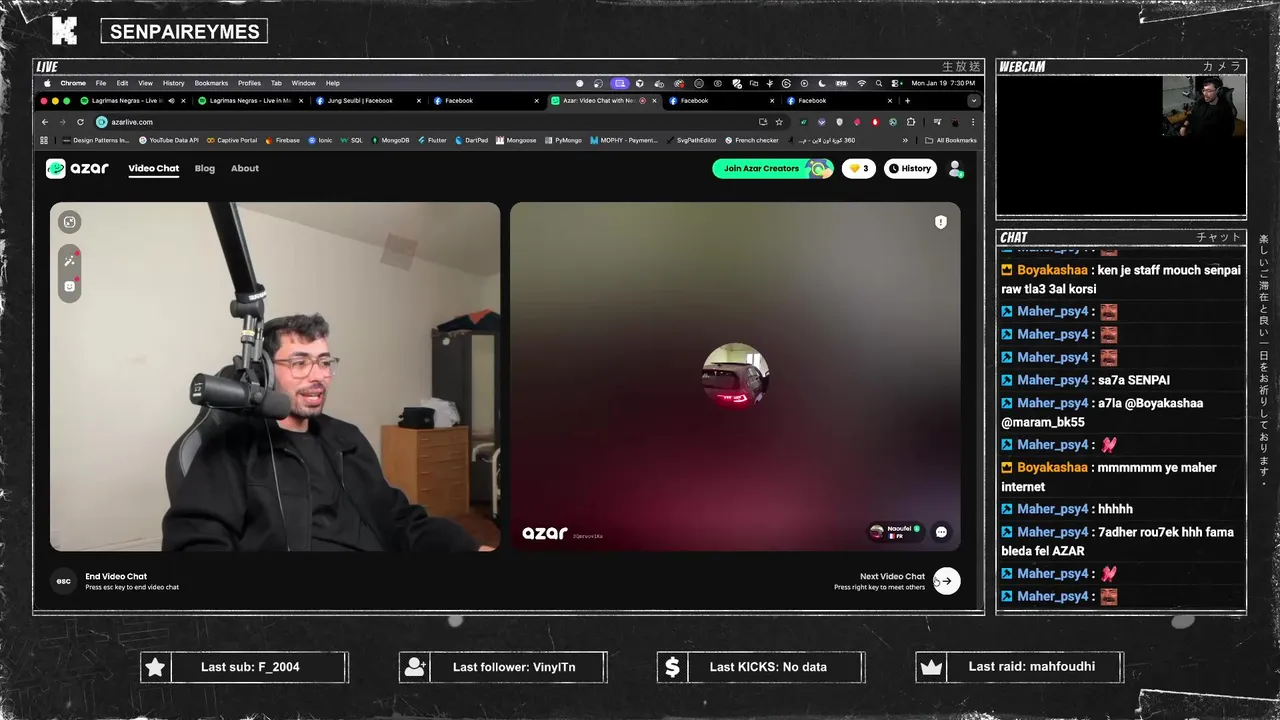1280x720 pixels.
Task: Mute audio on the first Lagrimas Negras tab
Action: pos(171,100)
